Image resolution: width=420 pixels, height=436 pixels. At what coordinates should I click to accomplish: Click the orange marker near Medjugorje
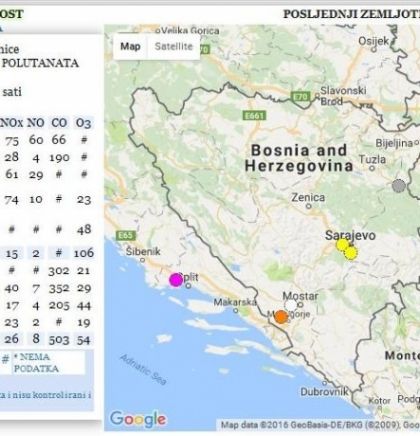tap(281, 317)
